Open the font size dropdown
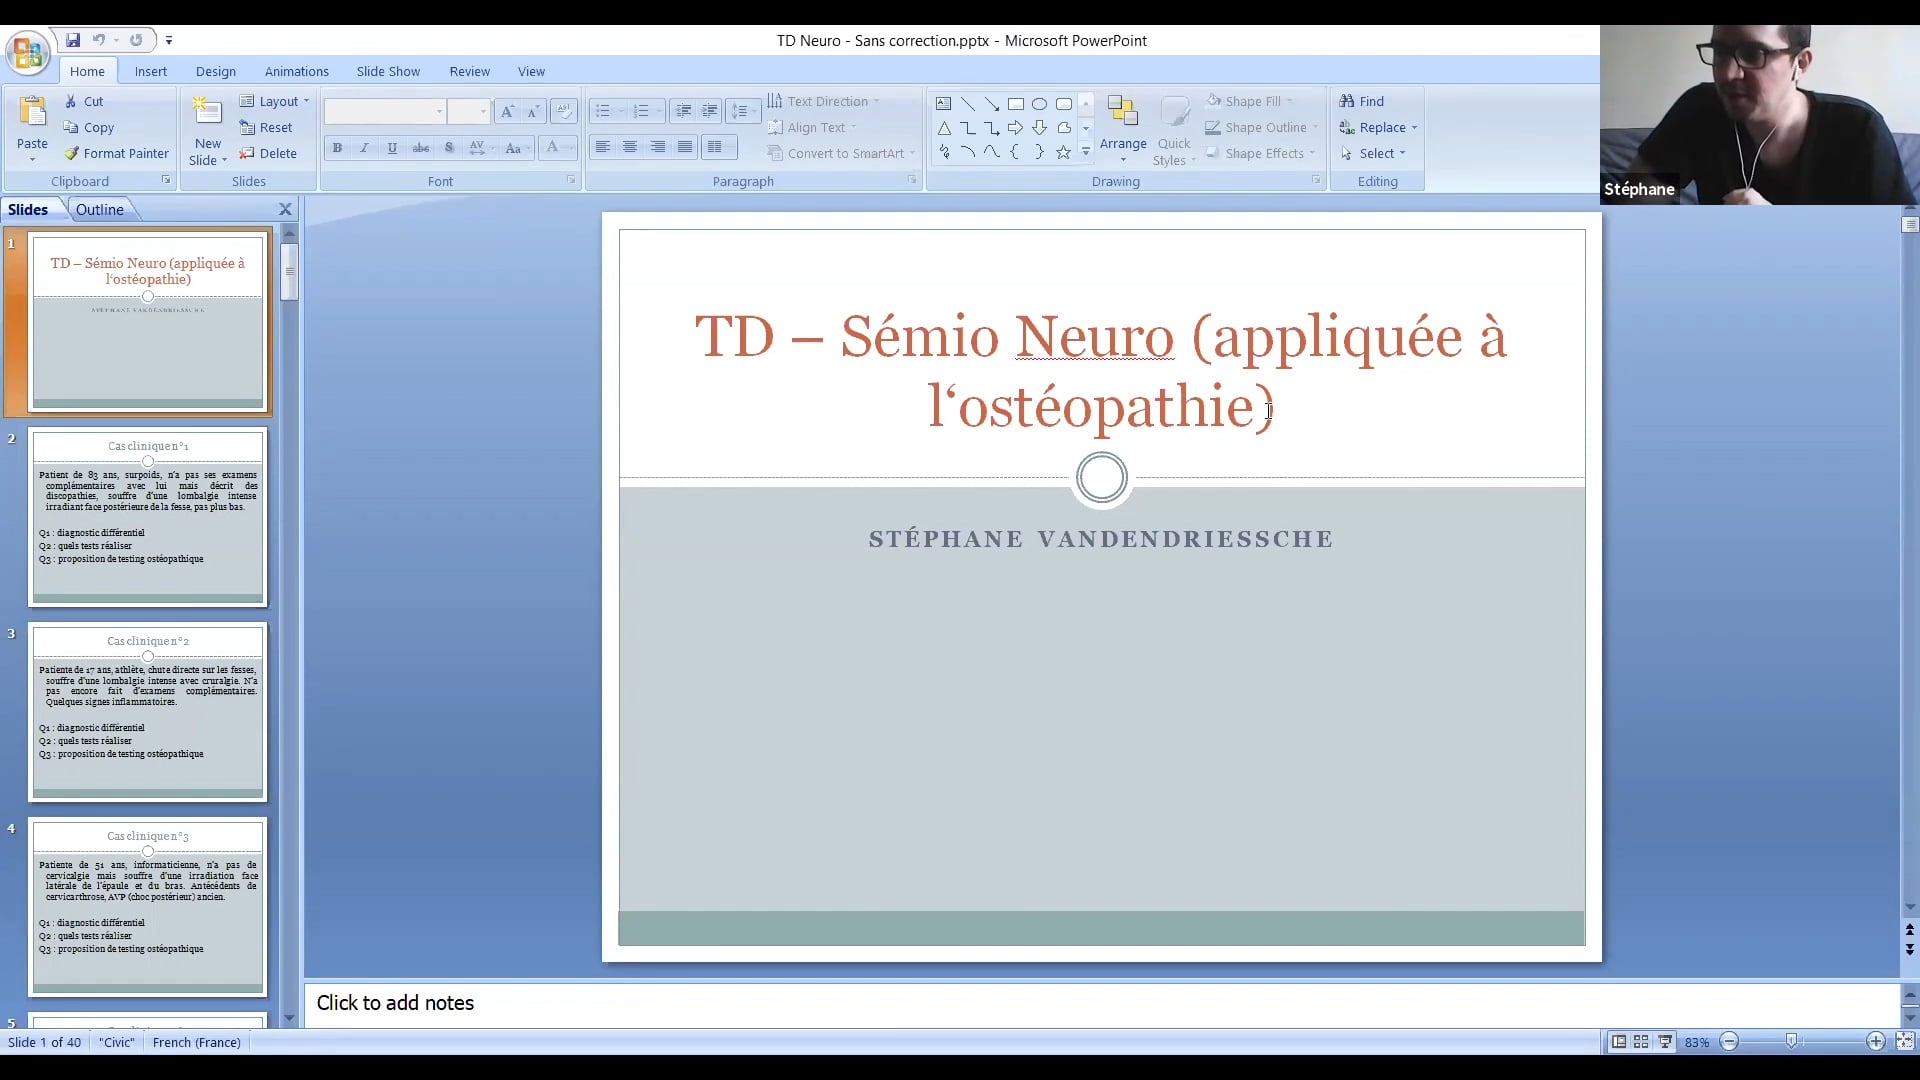This screenshot has height=1080, width=1920. 484,112
